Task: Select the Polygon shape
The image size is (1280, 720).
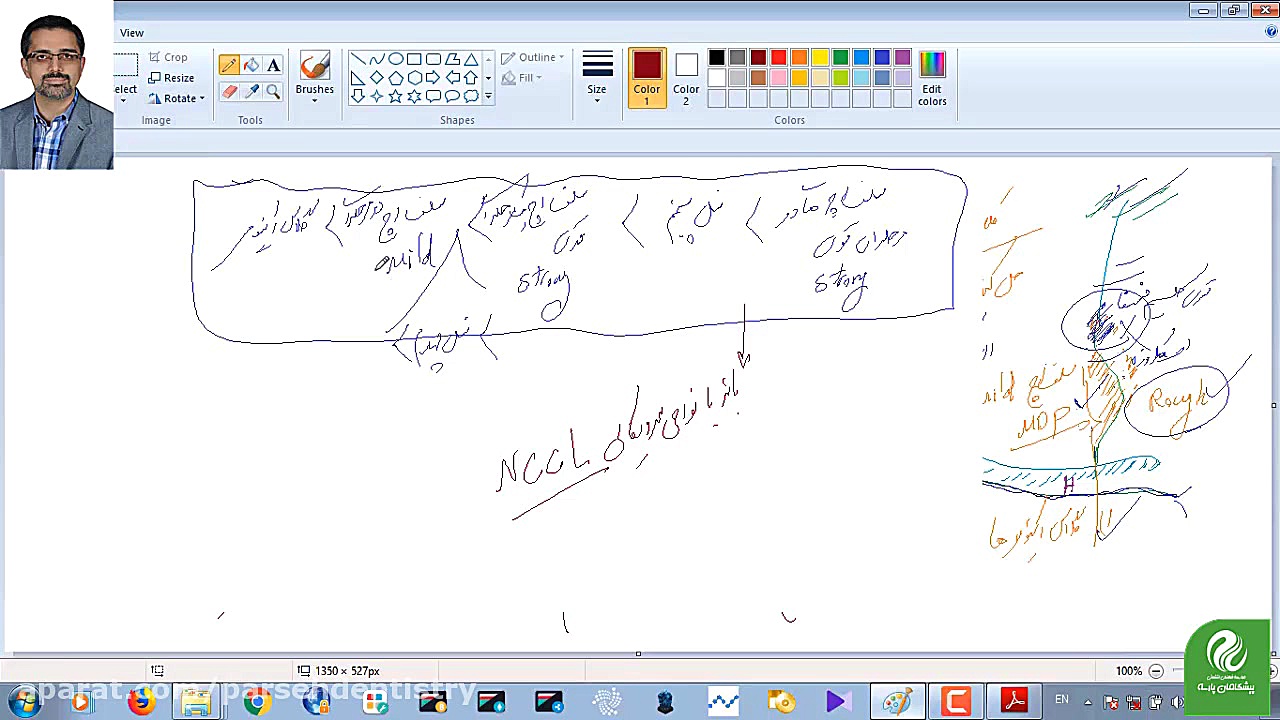Action: point(453,59)
